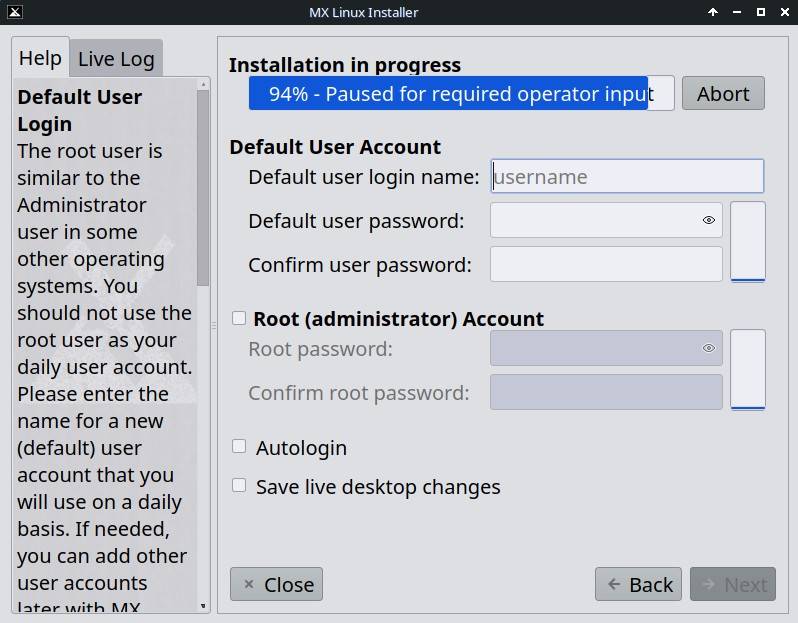Go Back to the previous step

639,584
